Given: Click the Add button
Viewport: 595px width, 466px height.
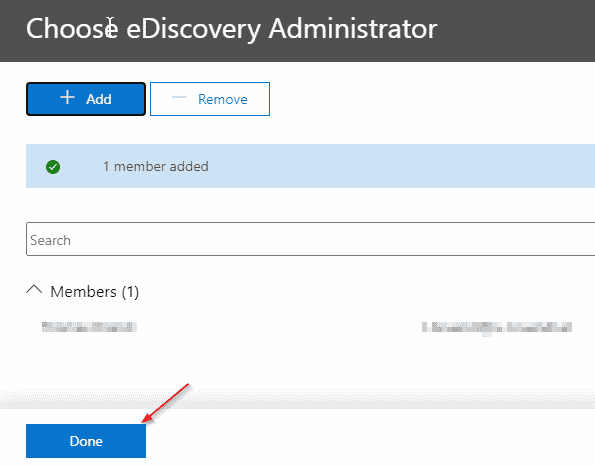Looking at the screenshot, I should pyautogui.click(x=86, y=99).
